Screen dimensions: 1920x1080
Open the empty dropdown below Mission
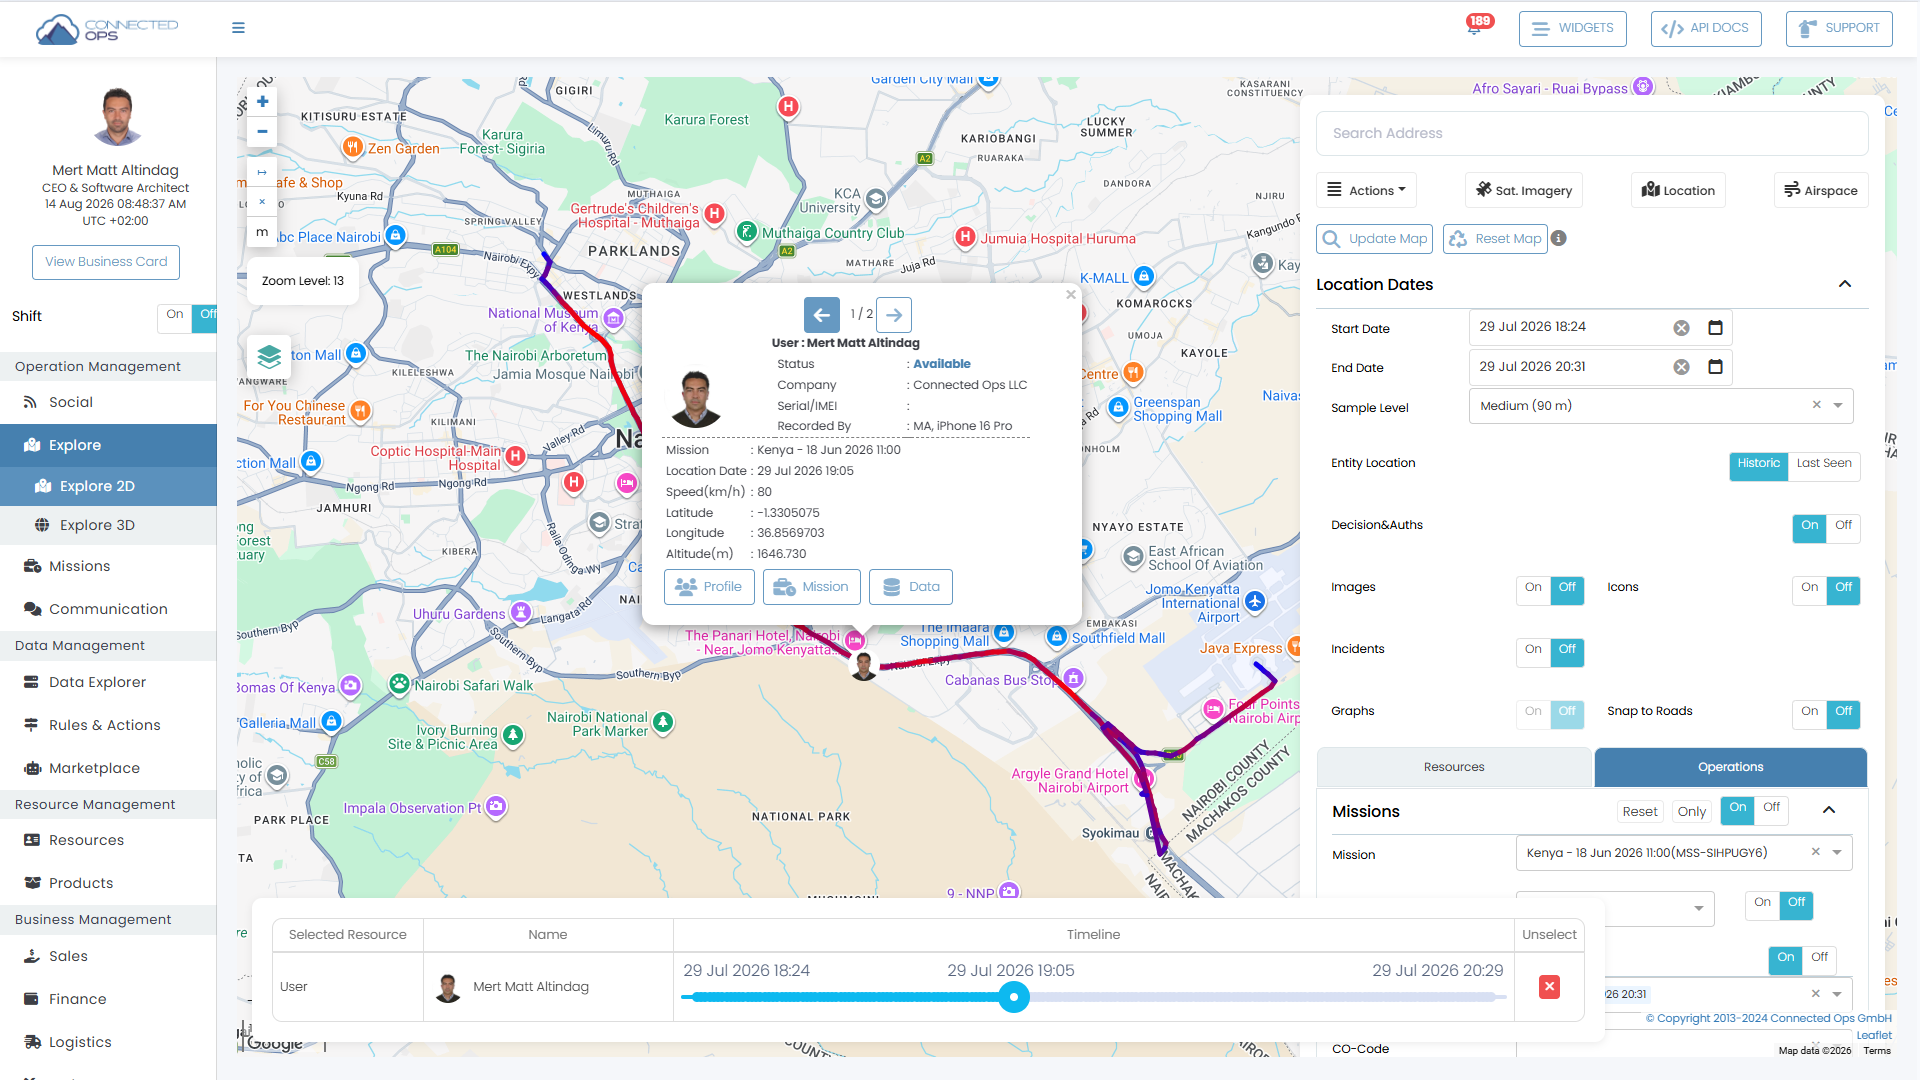coord(1614,908)
